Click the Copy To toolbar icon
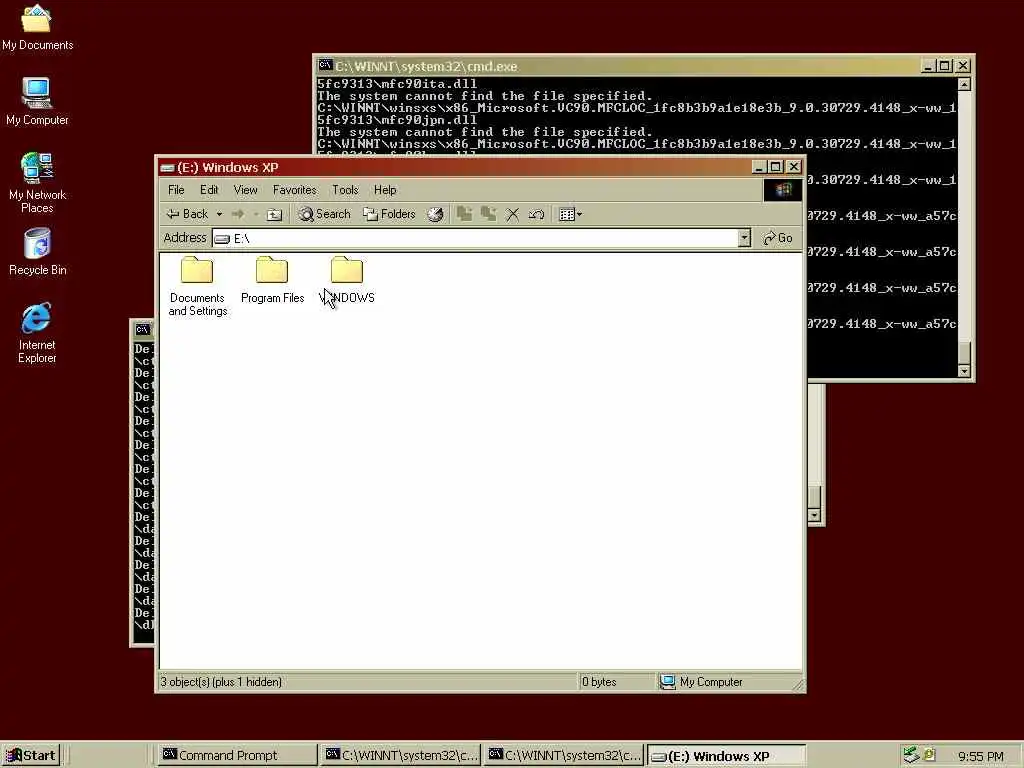The height and width of the screenshot is (768, 1024). 488,214
